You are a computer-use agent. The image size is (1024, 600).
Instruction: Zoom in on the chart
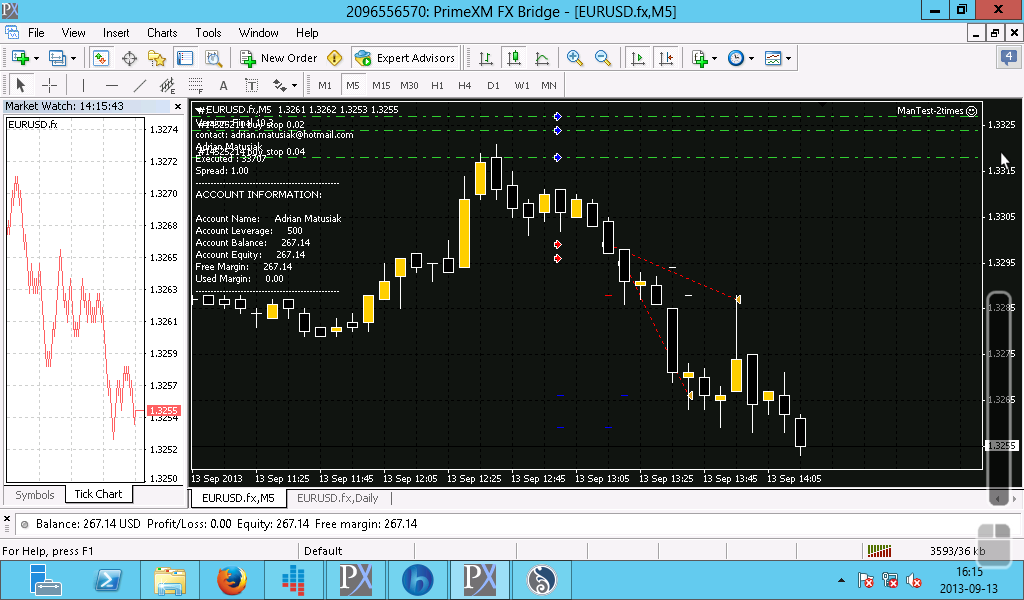[575, 58]
